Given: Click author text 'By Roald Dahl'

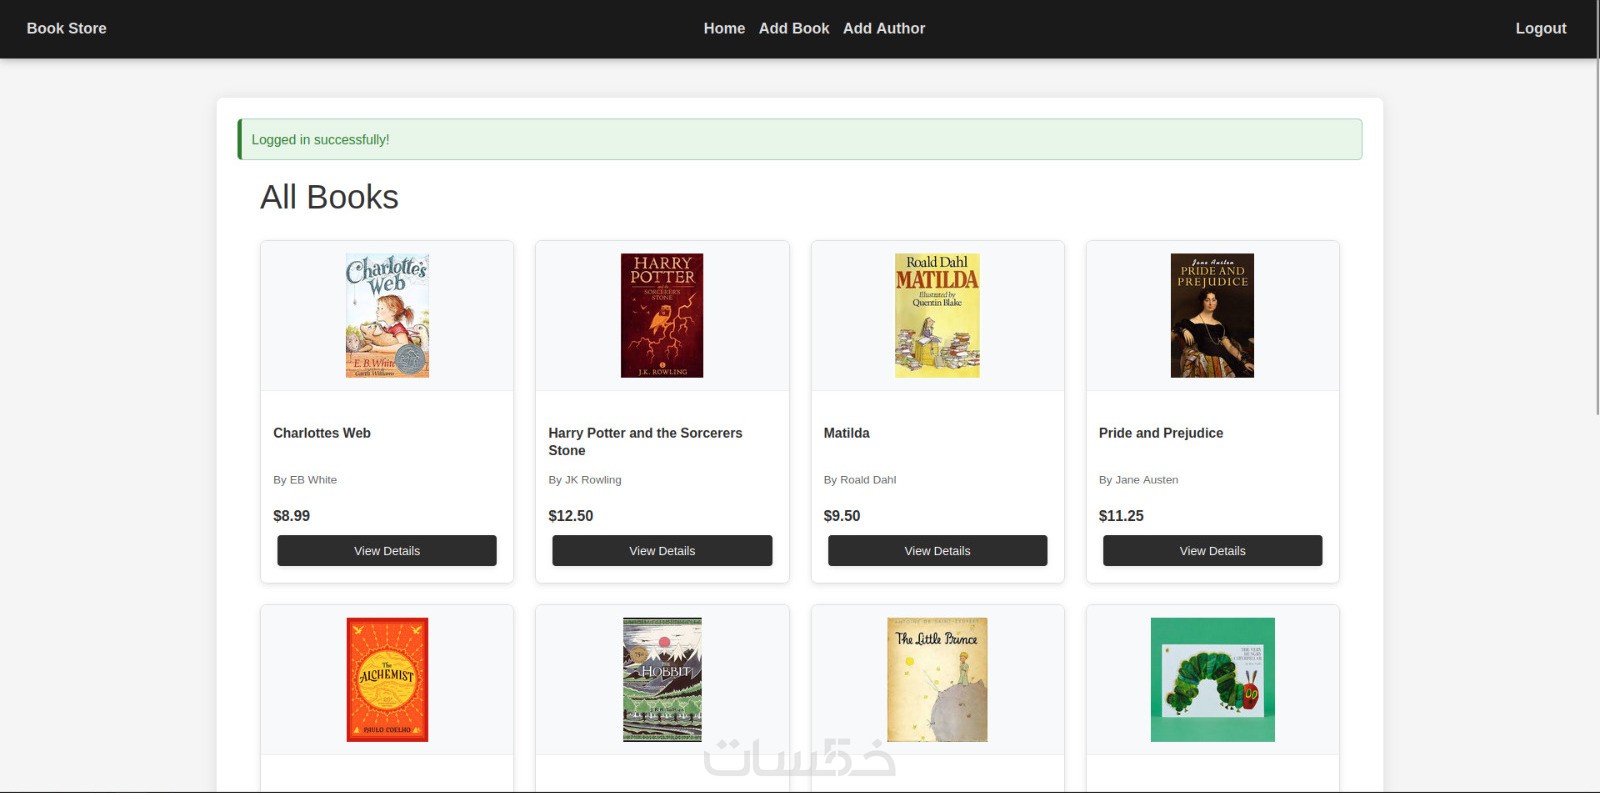Looking at the screenshot, I should 860,480.
